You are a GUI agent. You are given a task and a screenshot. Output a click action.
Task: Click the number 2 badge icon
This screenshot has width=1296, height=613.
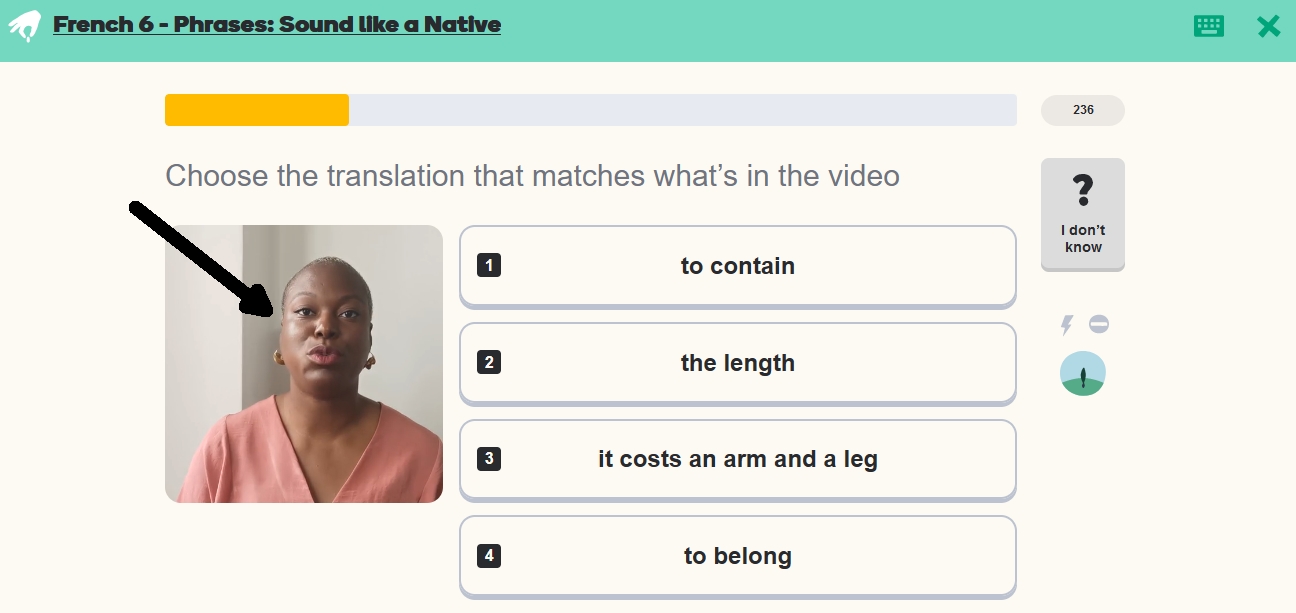489,362
